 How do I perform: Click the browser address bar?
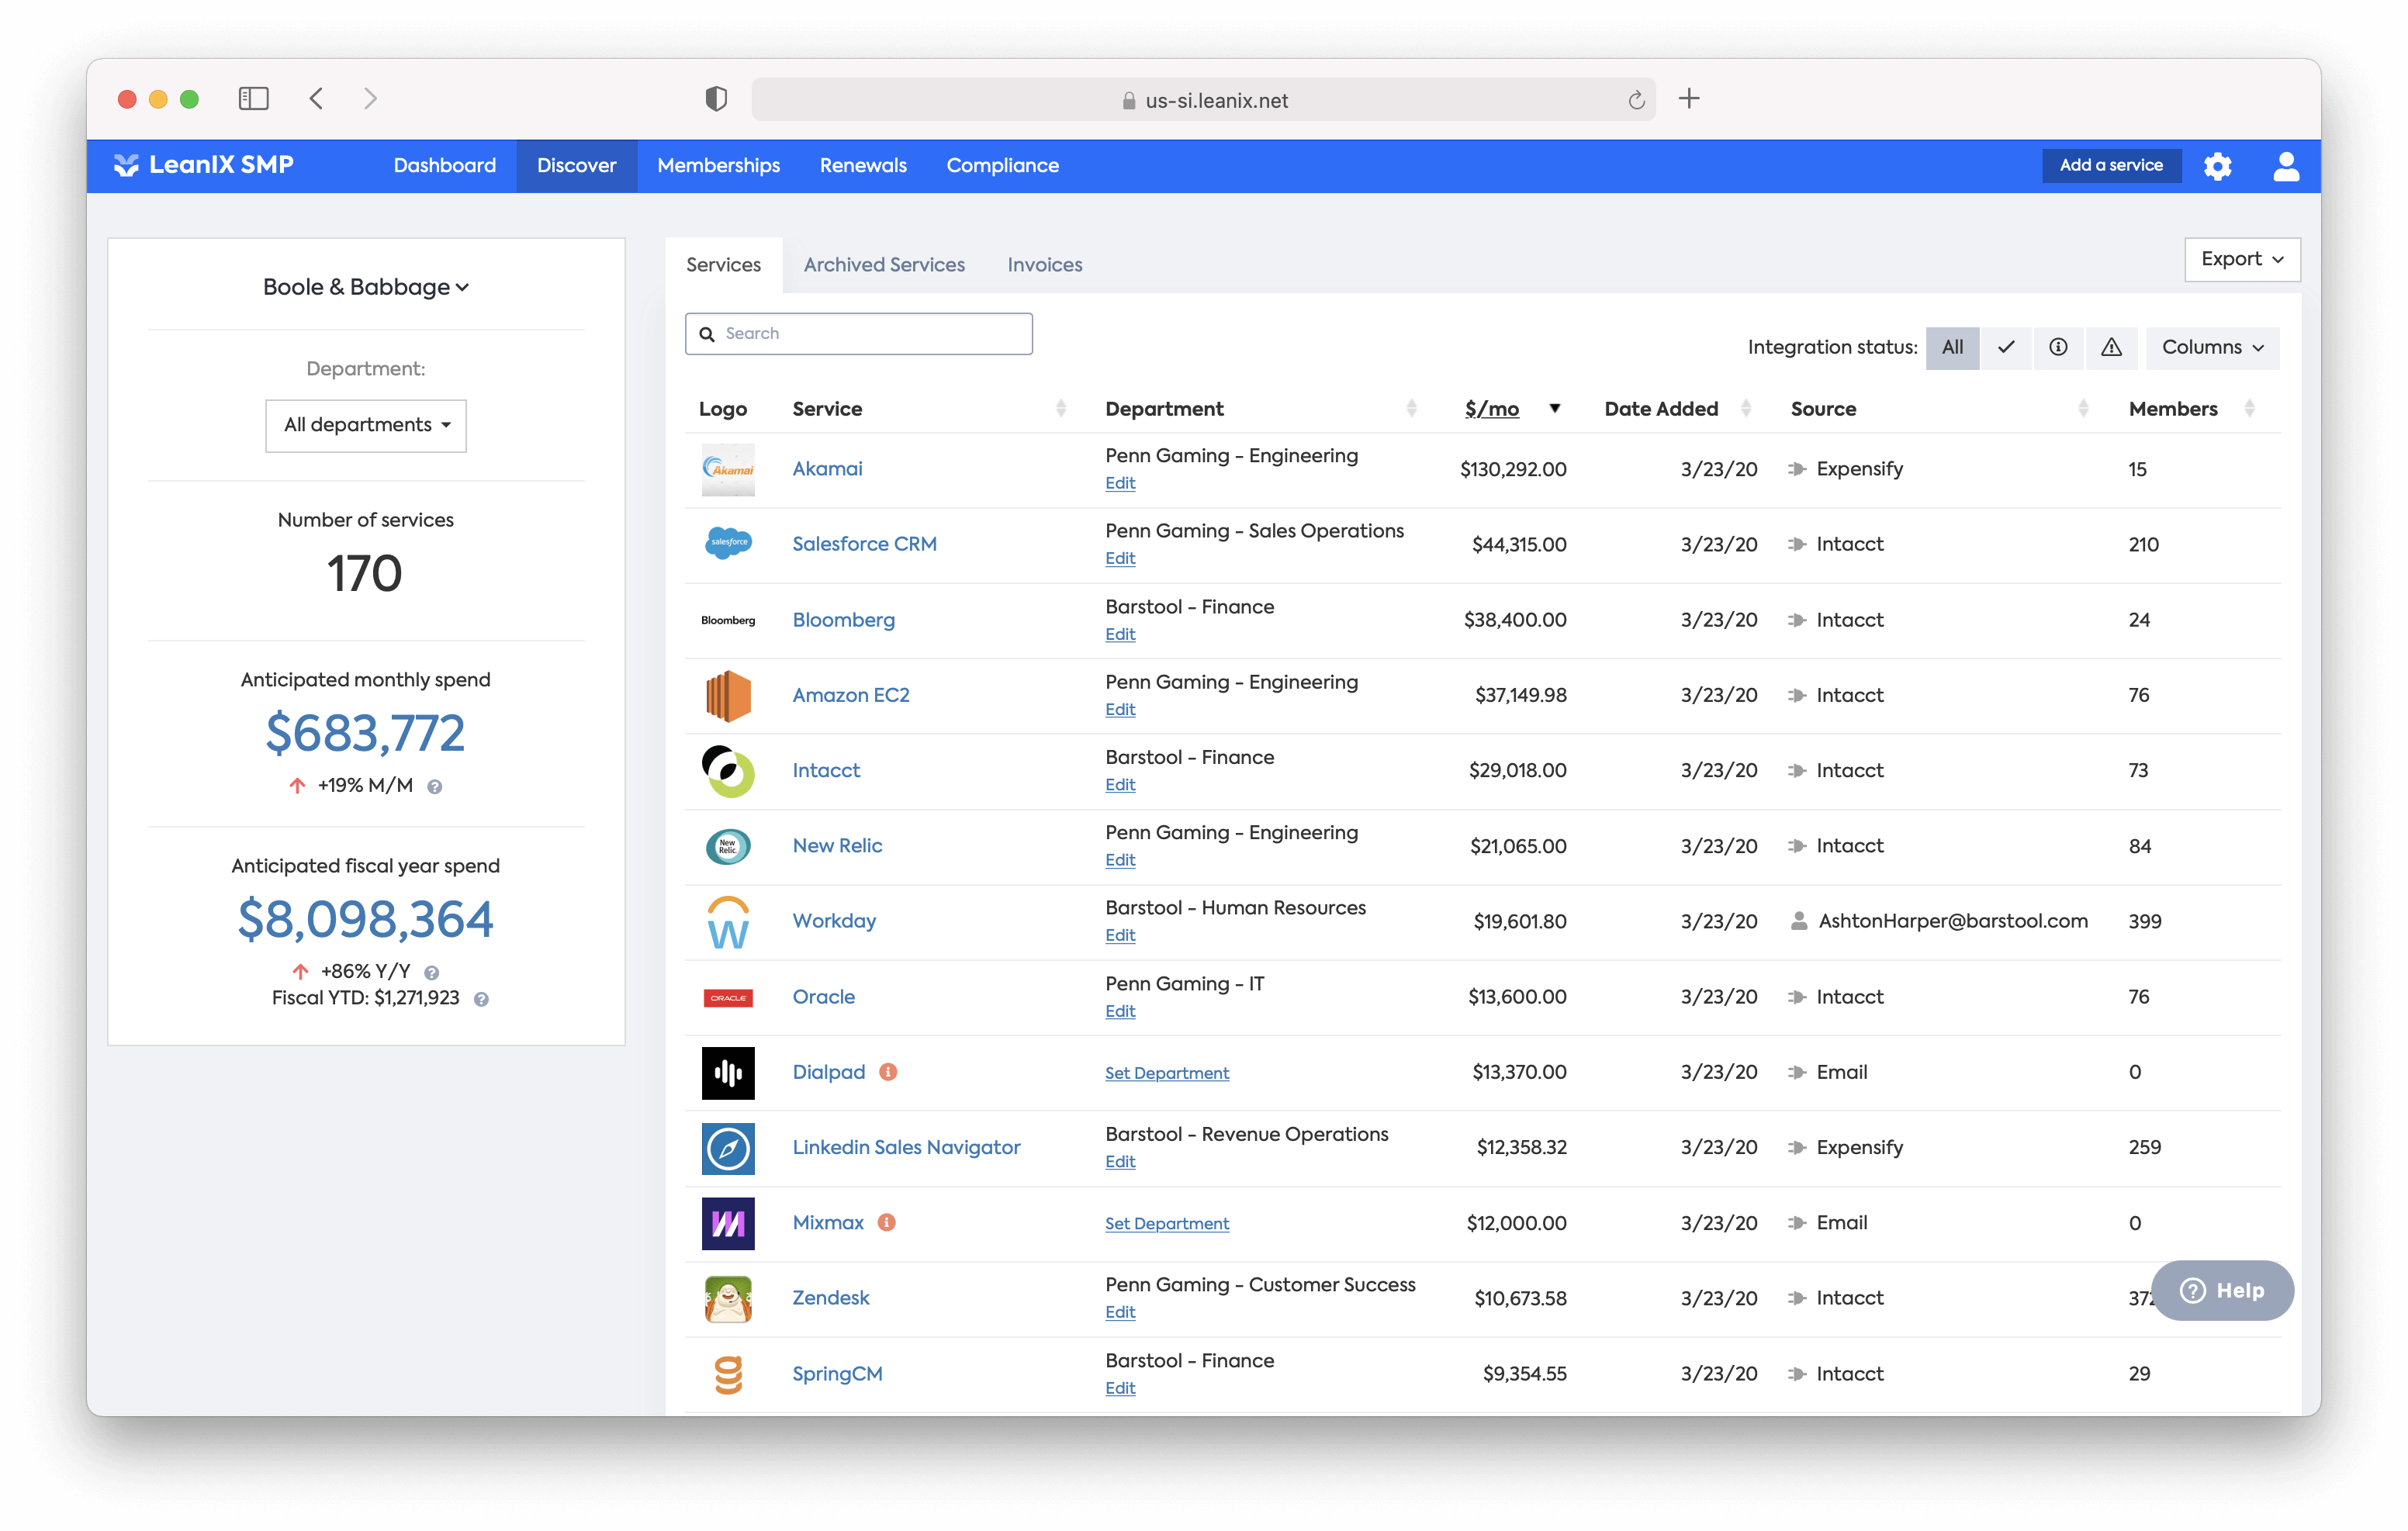[x=1203, y=99]
